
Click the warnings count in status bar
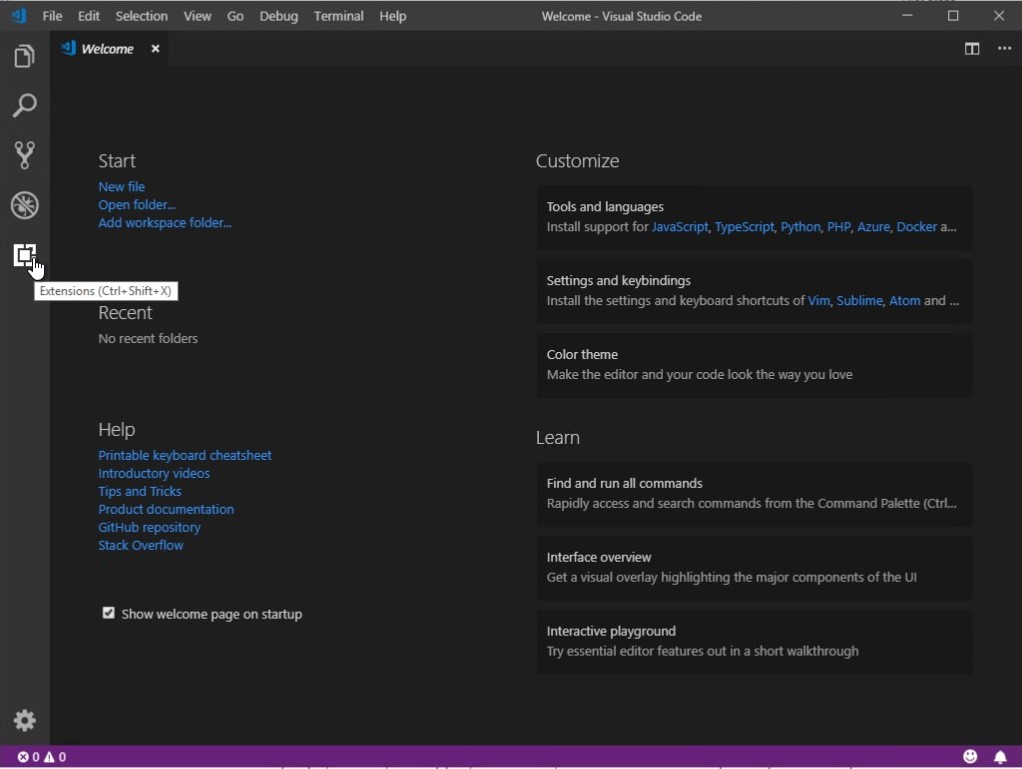(55, 757)
